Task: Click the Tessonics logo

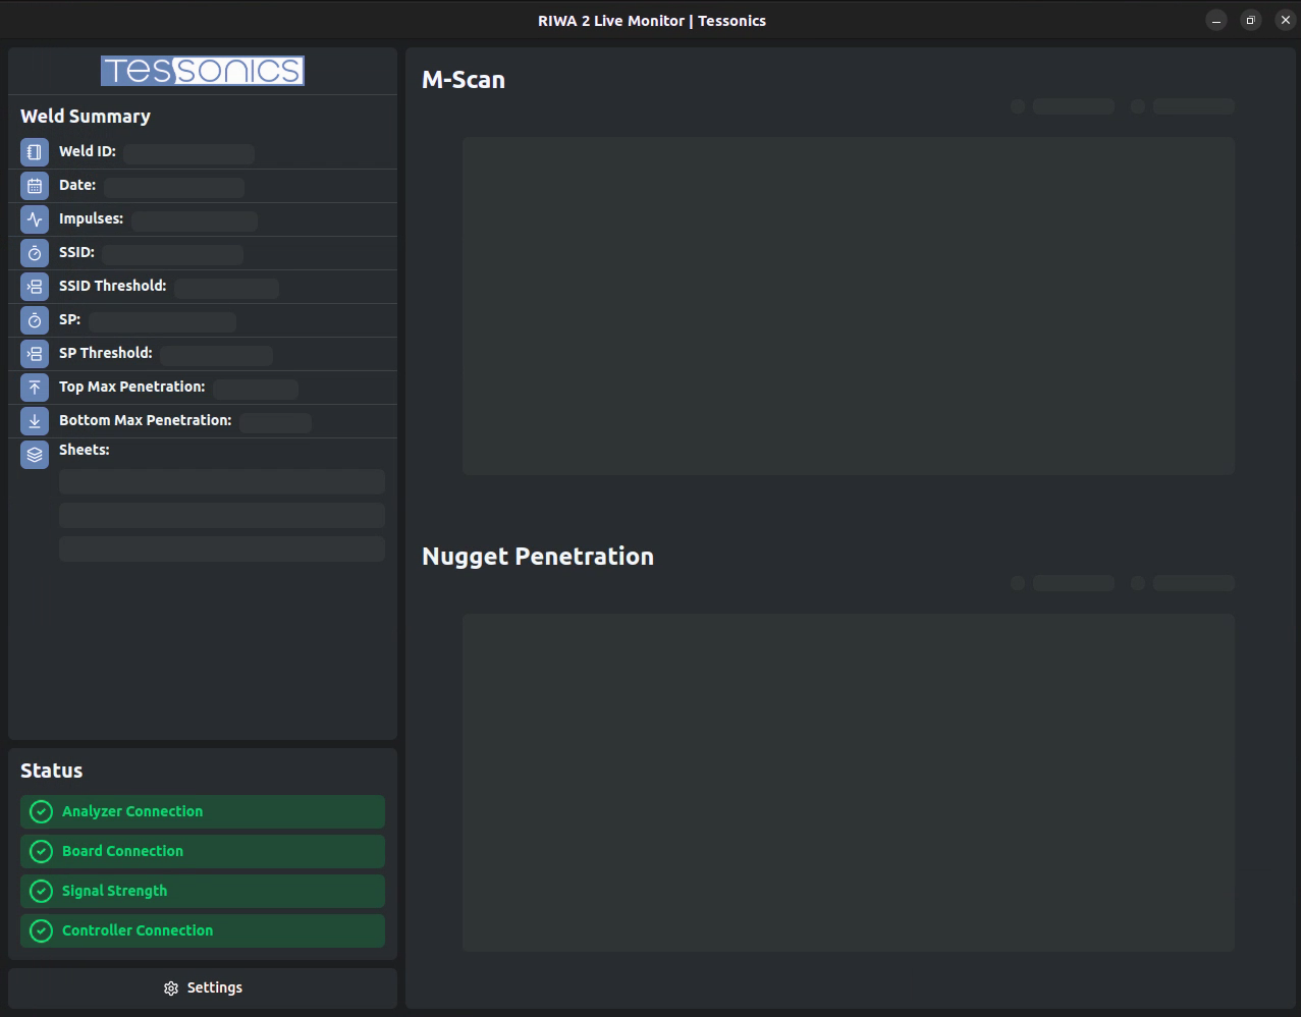Action: (202, 70)
